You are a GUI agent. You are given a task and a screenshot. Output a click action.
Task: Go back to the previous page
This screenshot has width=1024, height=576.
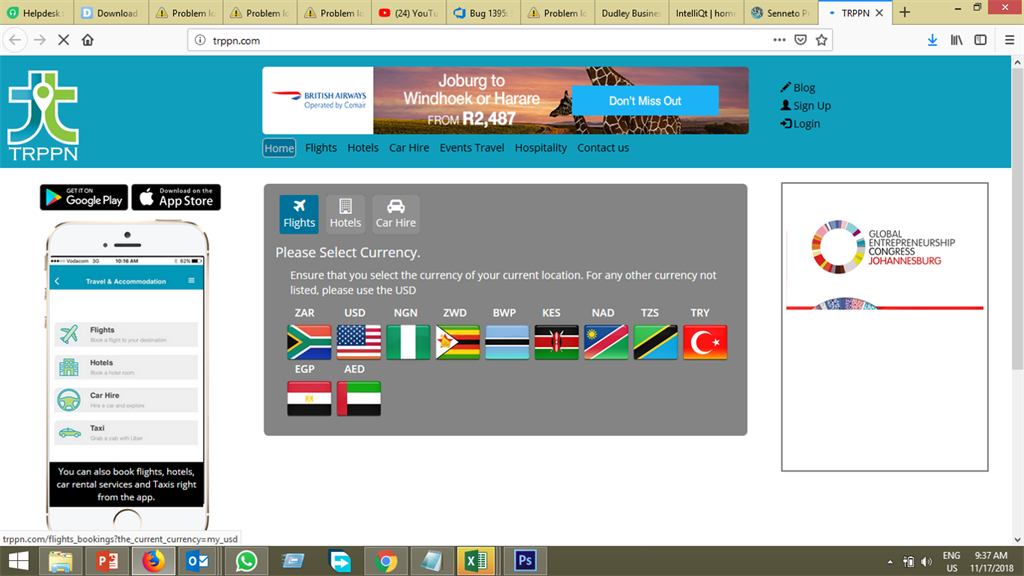15,40
